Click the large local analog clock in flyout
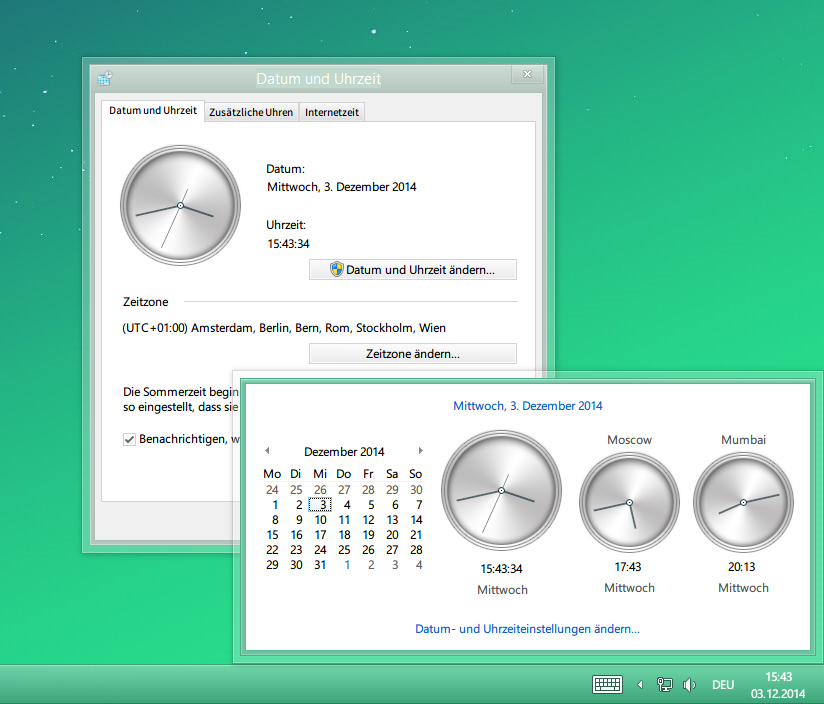Screen dimensions: 824x704 point(501,490)
